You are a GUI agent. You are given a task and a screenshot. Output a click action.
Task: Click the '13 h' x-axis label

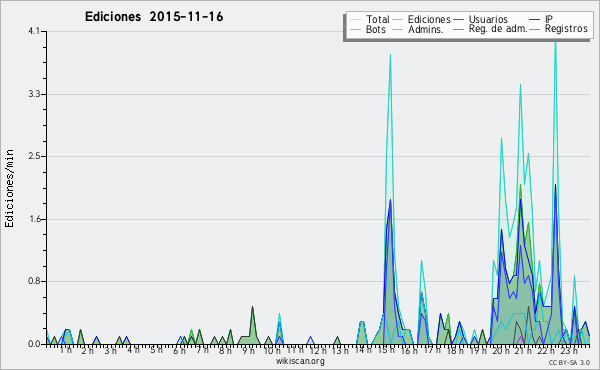click(340, 350)
